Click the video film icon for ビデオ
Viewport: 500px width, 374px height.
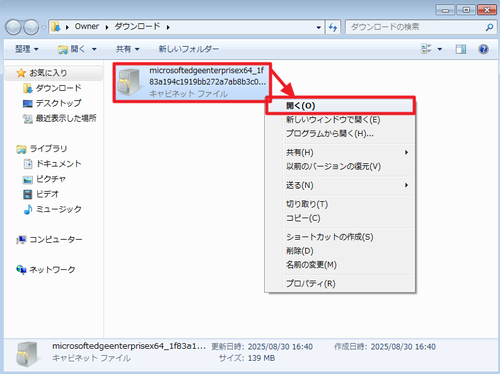28,194
